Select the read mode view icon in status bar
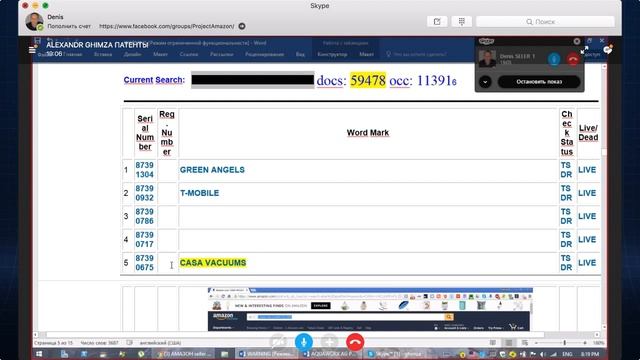Viewport: 640px width, 360px height. [x=493, y=343]
